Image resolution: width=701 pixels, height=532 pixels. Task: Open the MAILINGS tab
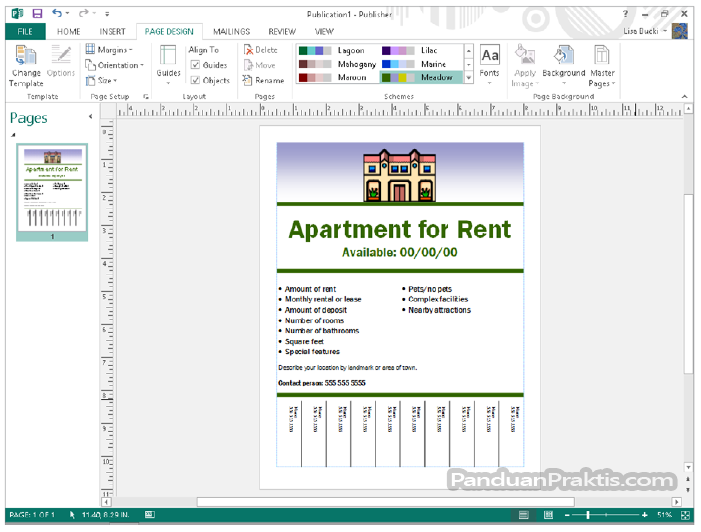[x=231, y=31]
